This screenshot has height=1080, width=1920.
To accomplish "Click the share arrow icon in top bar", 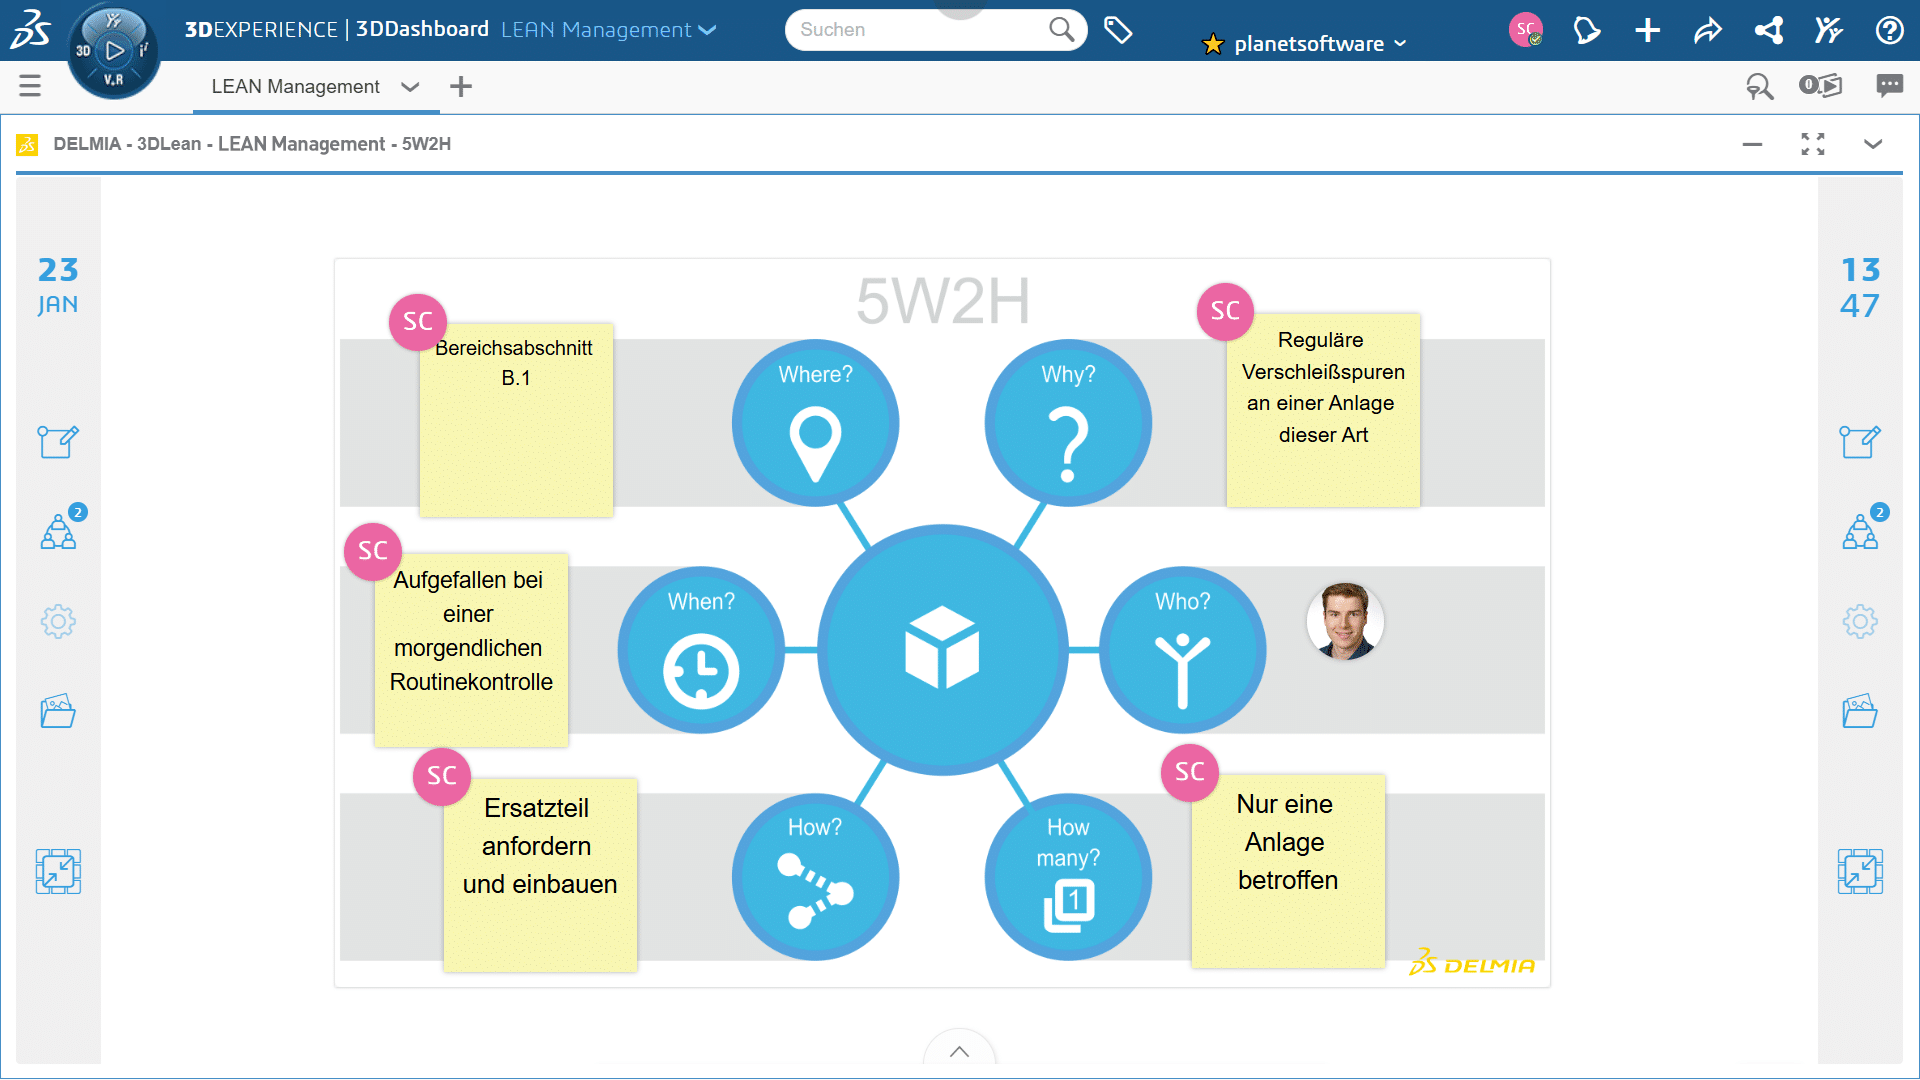I will pos(1707,30).
